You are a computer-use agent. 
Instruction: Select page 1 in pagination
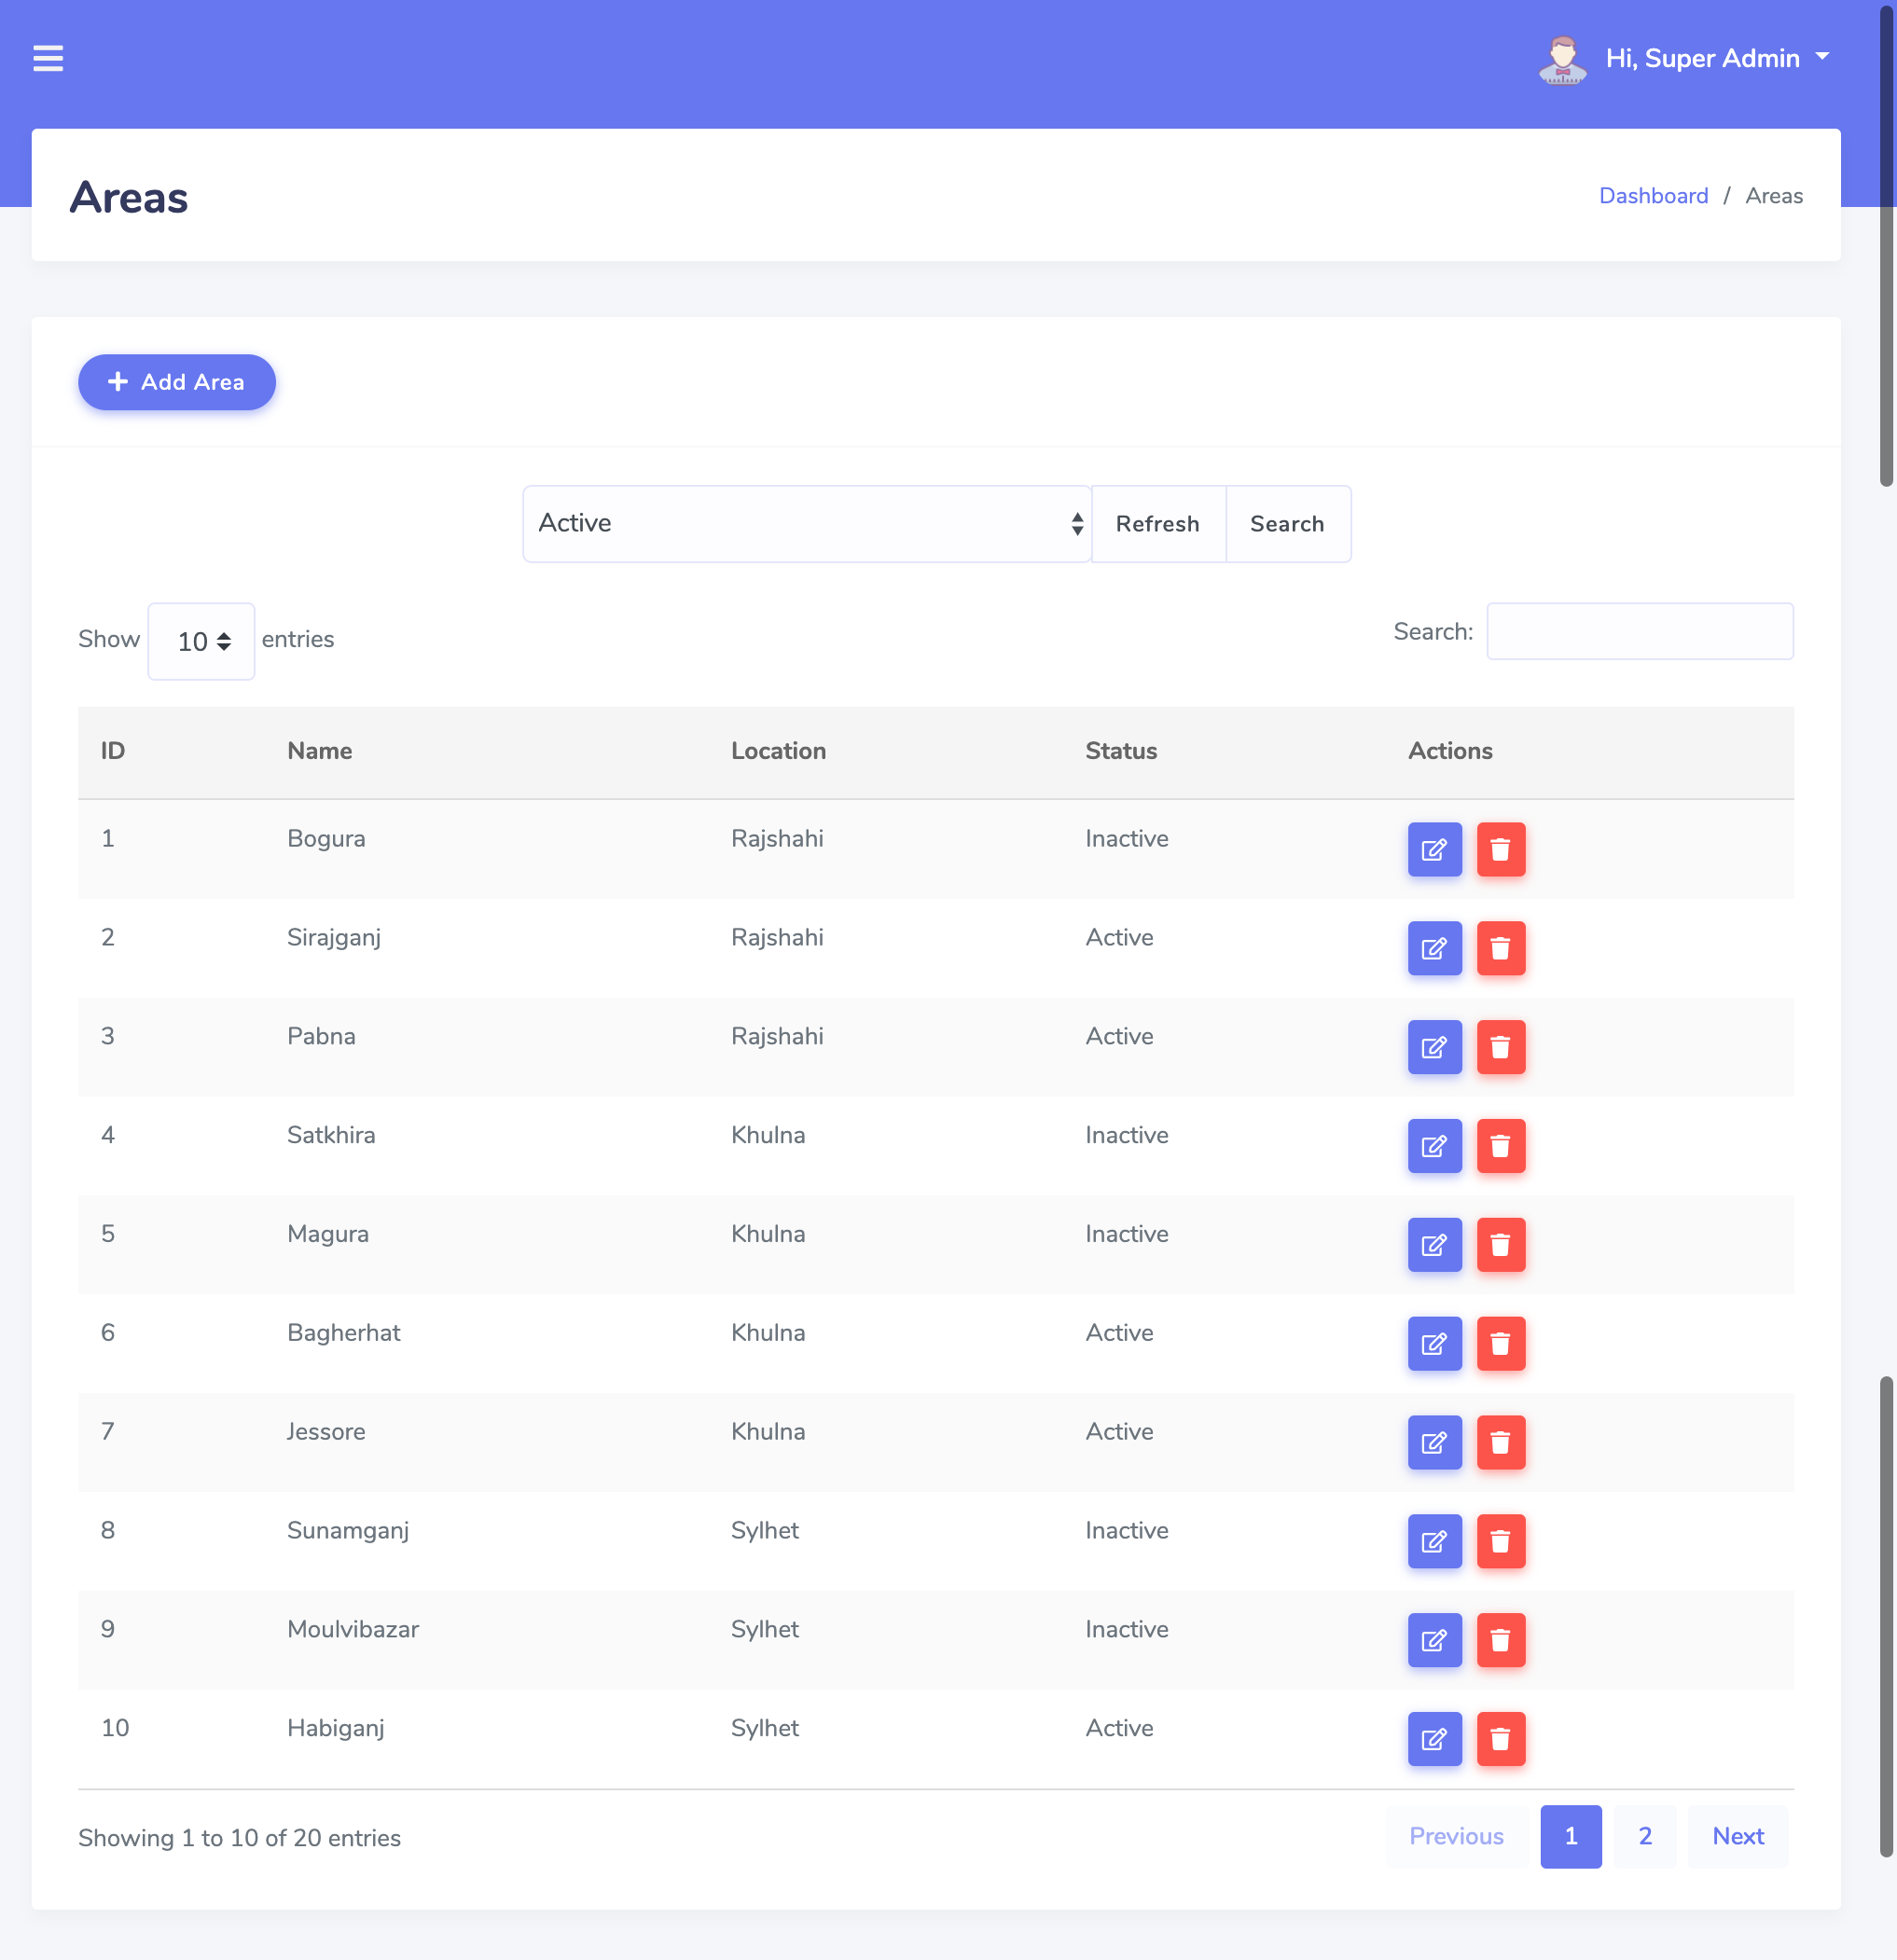1570,1836
